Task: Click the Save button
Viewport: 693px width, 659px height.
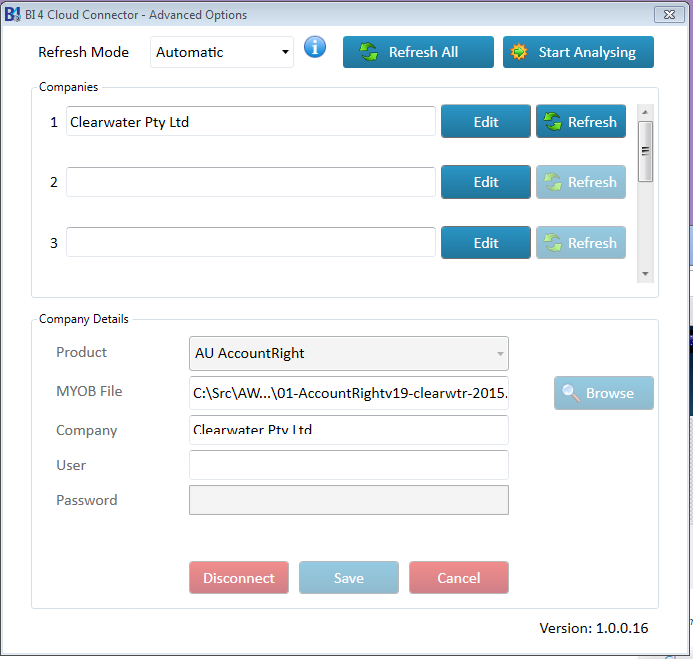Action: 349,578
